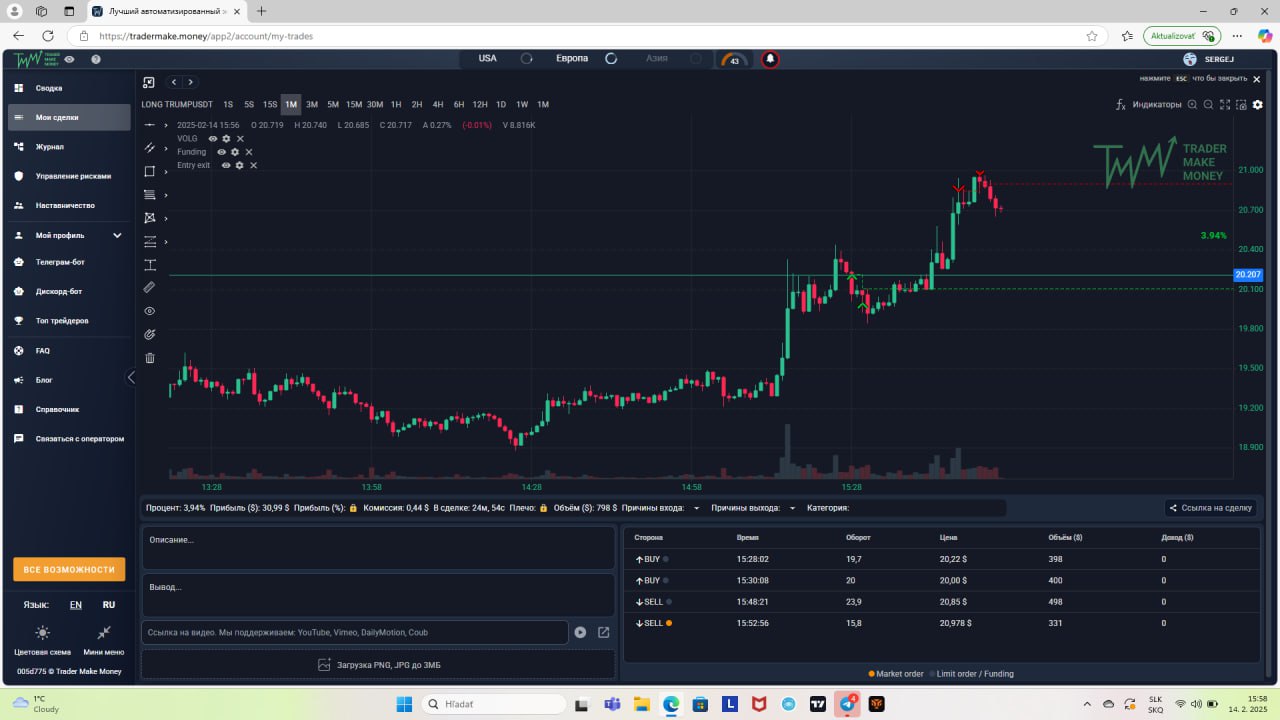This screenshot has width=1280, height=720.
Task: Open the chart settings gear icon
Action: pyautogui.click(x=1258, y=104)
